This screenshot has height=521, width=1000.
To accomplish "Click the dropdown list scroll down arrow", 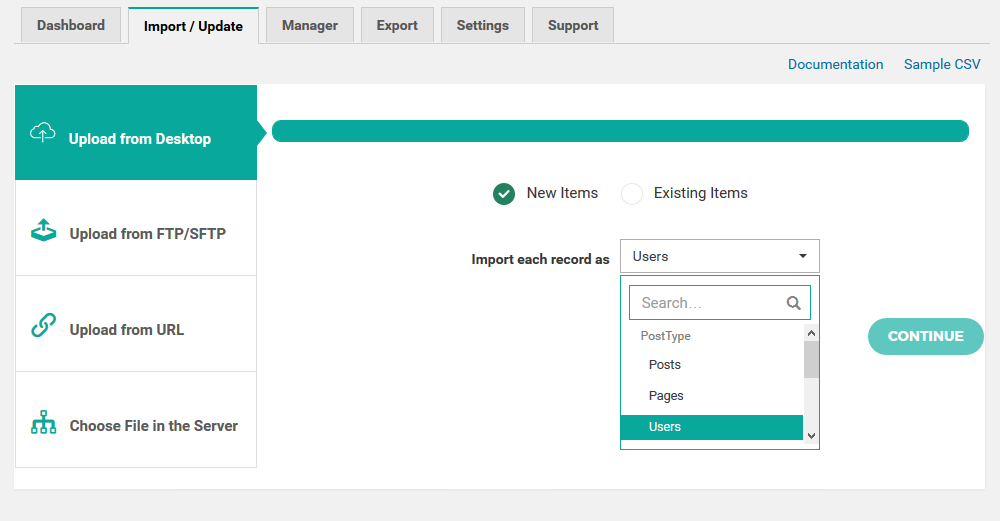I will (811, 436).
